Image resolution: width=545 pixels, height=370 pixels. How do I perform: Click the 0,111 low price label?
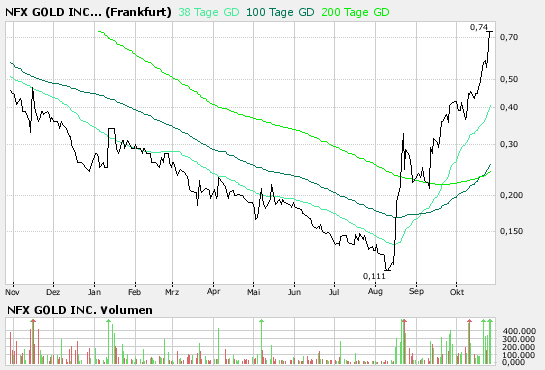click(x=374, y=276)
